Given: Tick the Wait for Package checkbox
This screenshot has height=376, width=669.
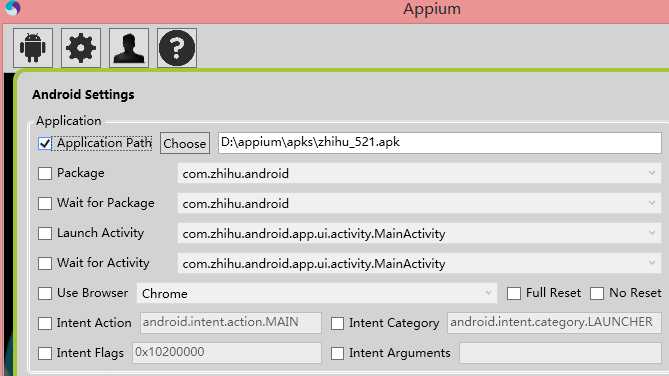Looking at the screenshot, I should (x=45, y=203).
